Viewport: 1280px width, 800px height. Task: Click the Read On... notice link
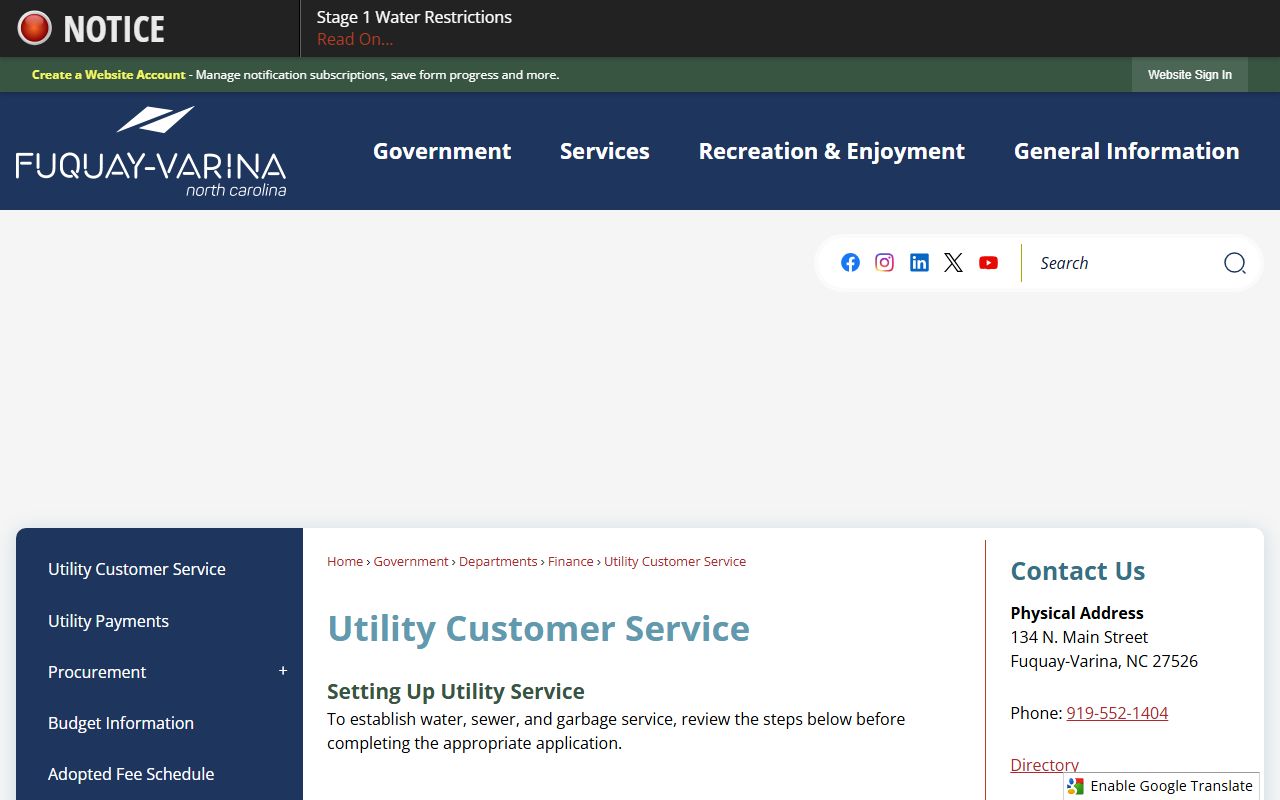click(355, 39)
